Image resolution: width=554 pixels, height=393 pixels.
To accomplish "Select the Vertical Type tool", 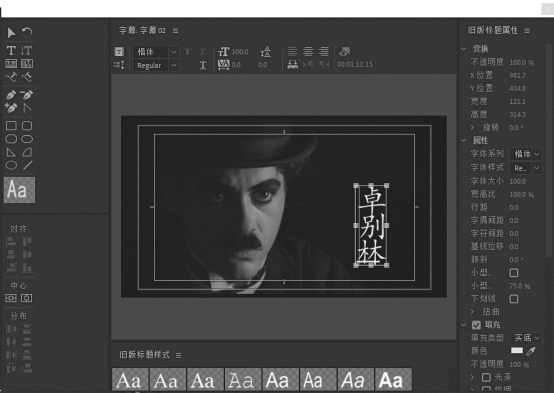I will (26, 51).
